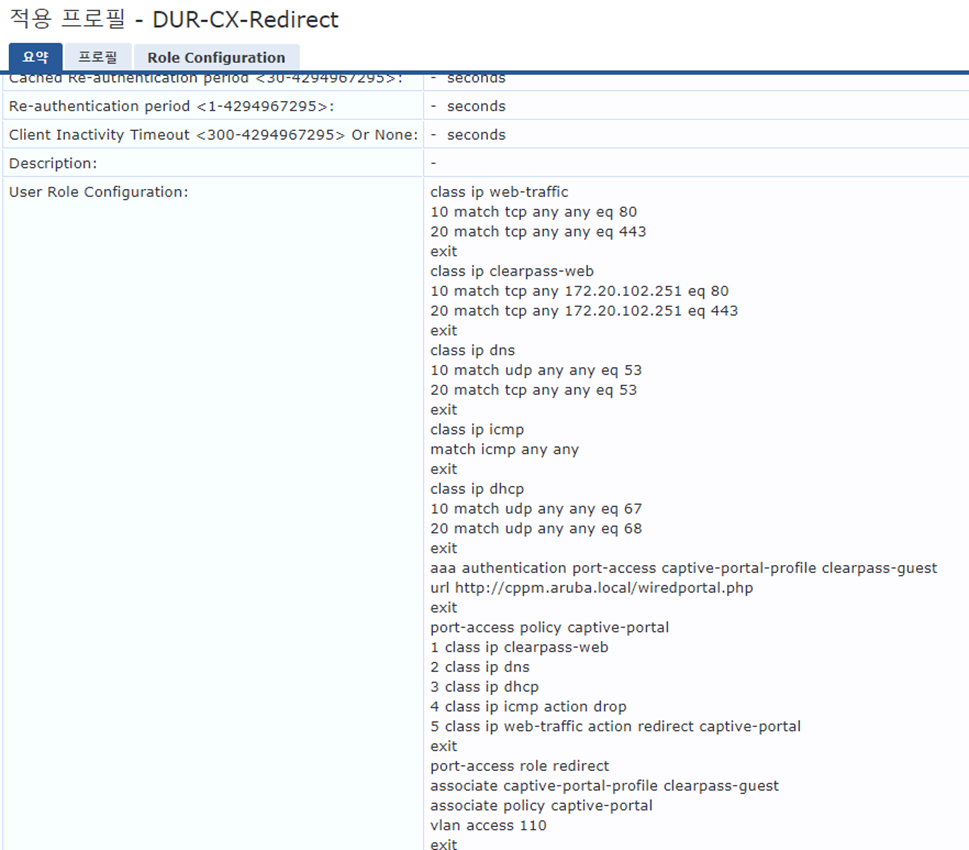The height and width of the screenshot is (850, 969).
Task: Open the Role Configuration tab
Action: [x=216, y=57]
